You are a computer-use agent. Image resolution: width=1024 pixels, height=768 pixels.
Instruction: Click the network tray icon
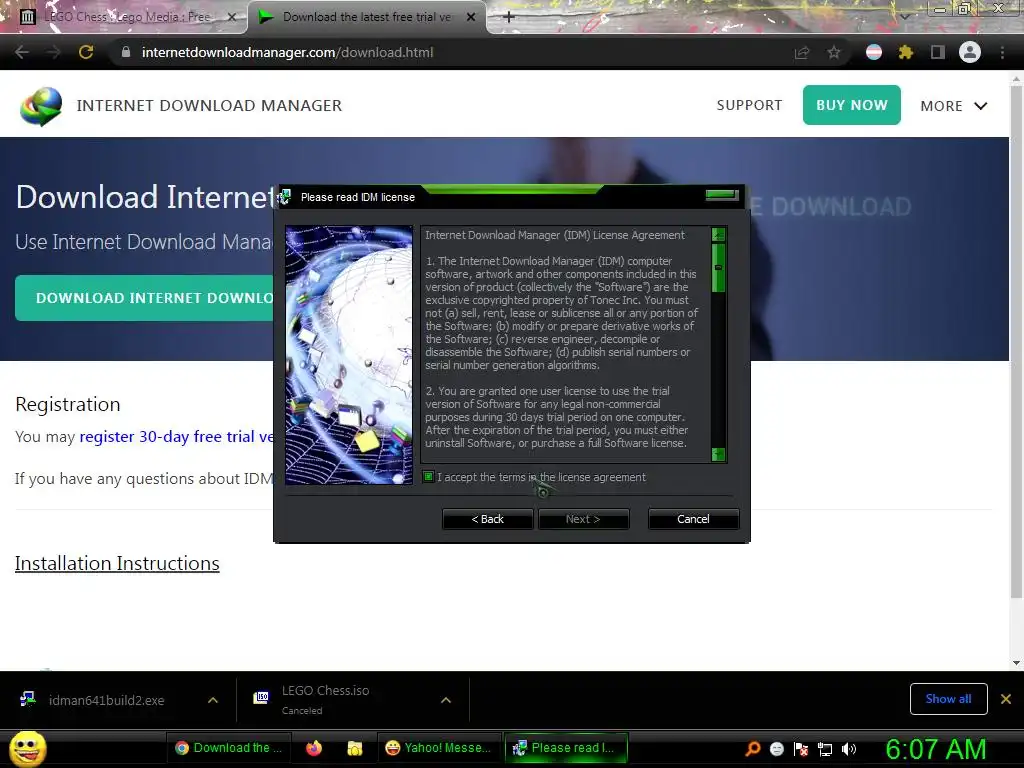pos(825,749)
